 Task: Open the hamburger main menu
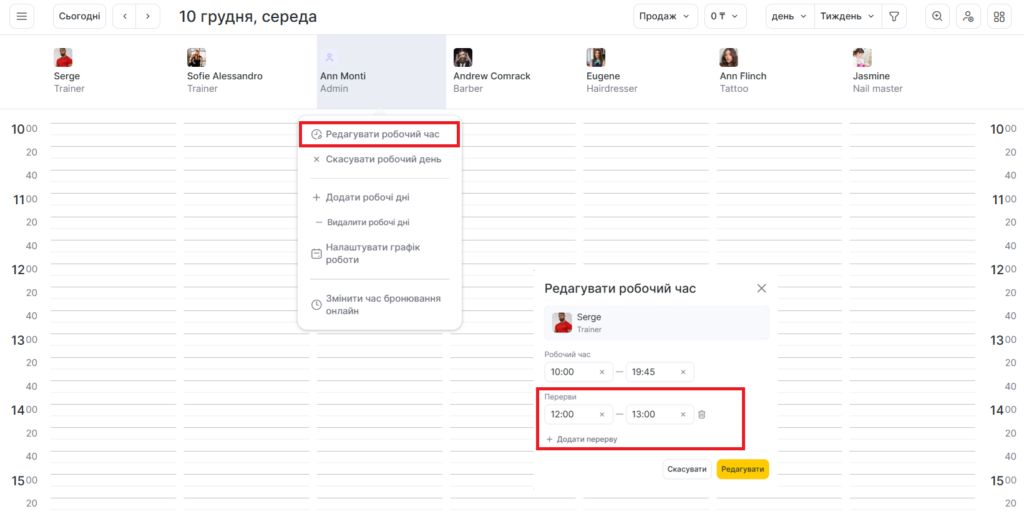(21, 16)
